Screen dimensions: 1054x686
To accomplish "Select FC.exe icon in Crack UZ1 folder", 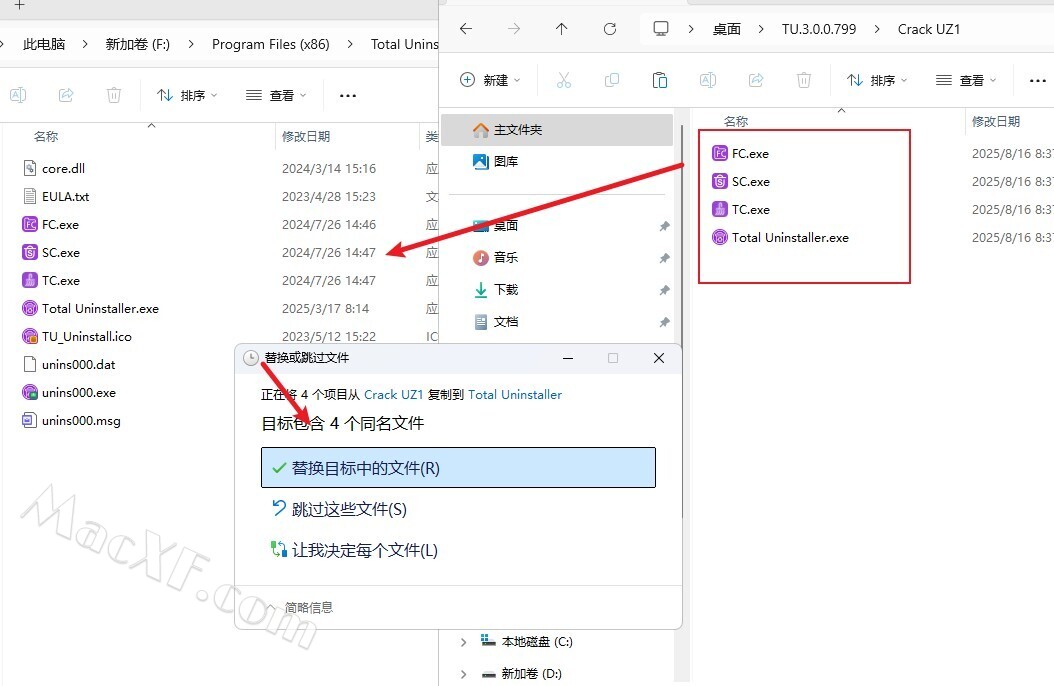I will click(720, 153).
